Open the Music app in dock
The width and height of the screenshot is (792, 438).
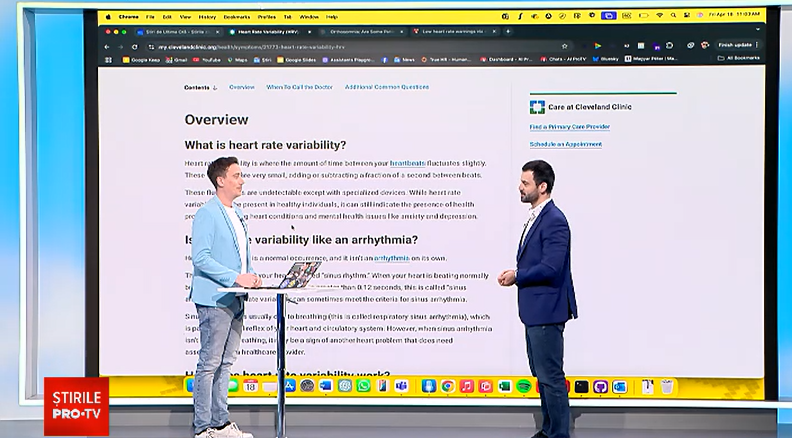(467, 386)
